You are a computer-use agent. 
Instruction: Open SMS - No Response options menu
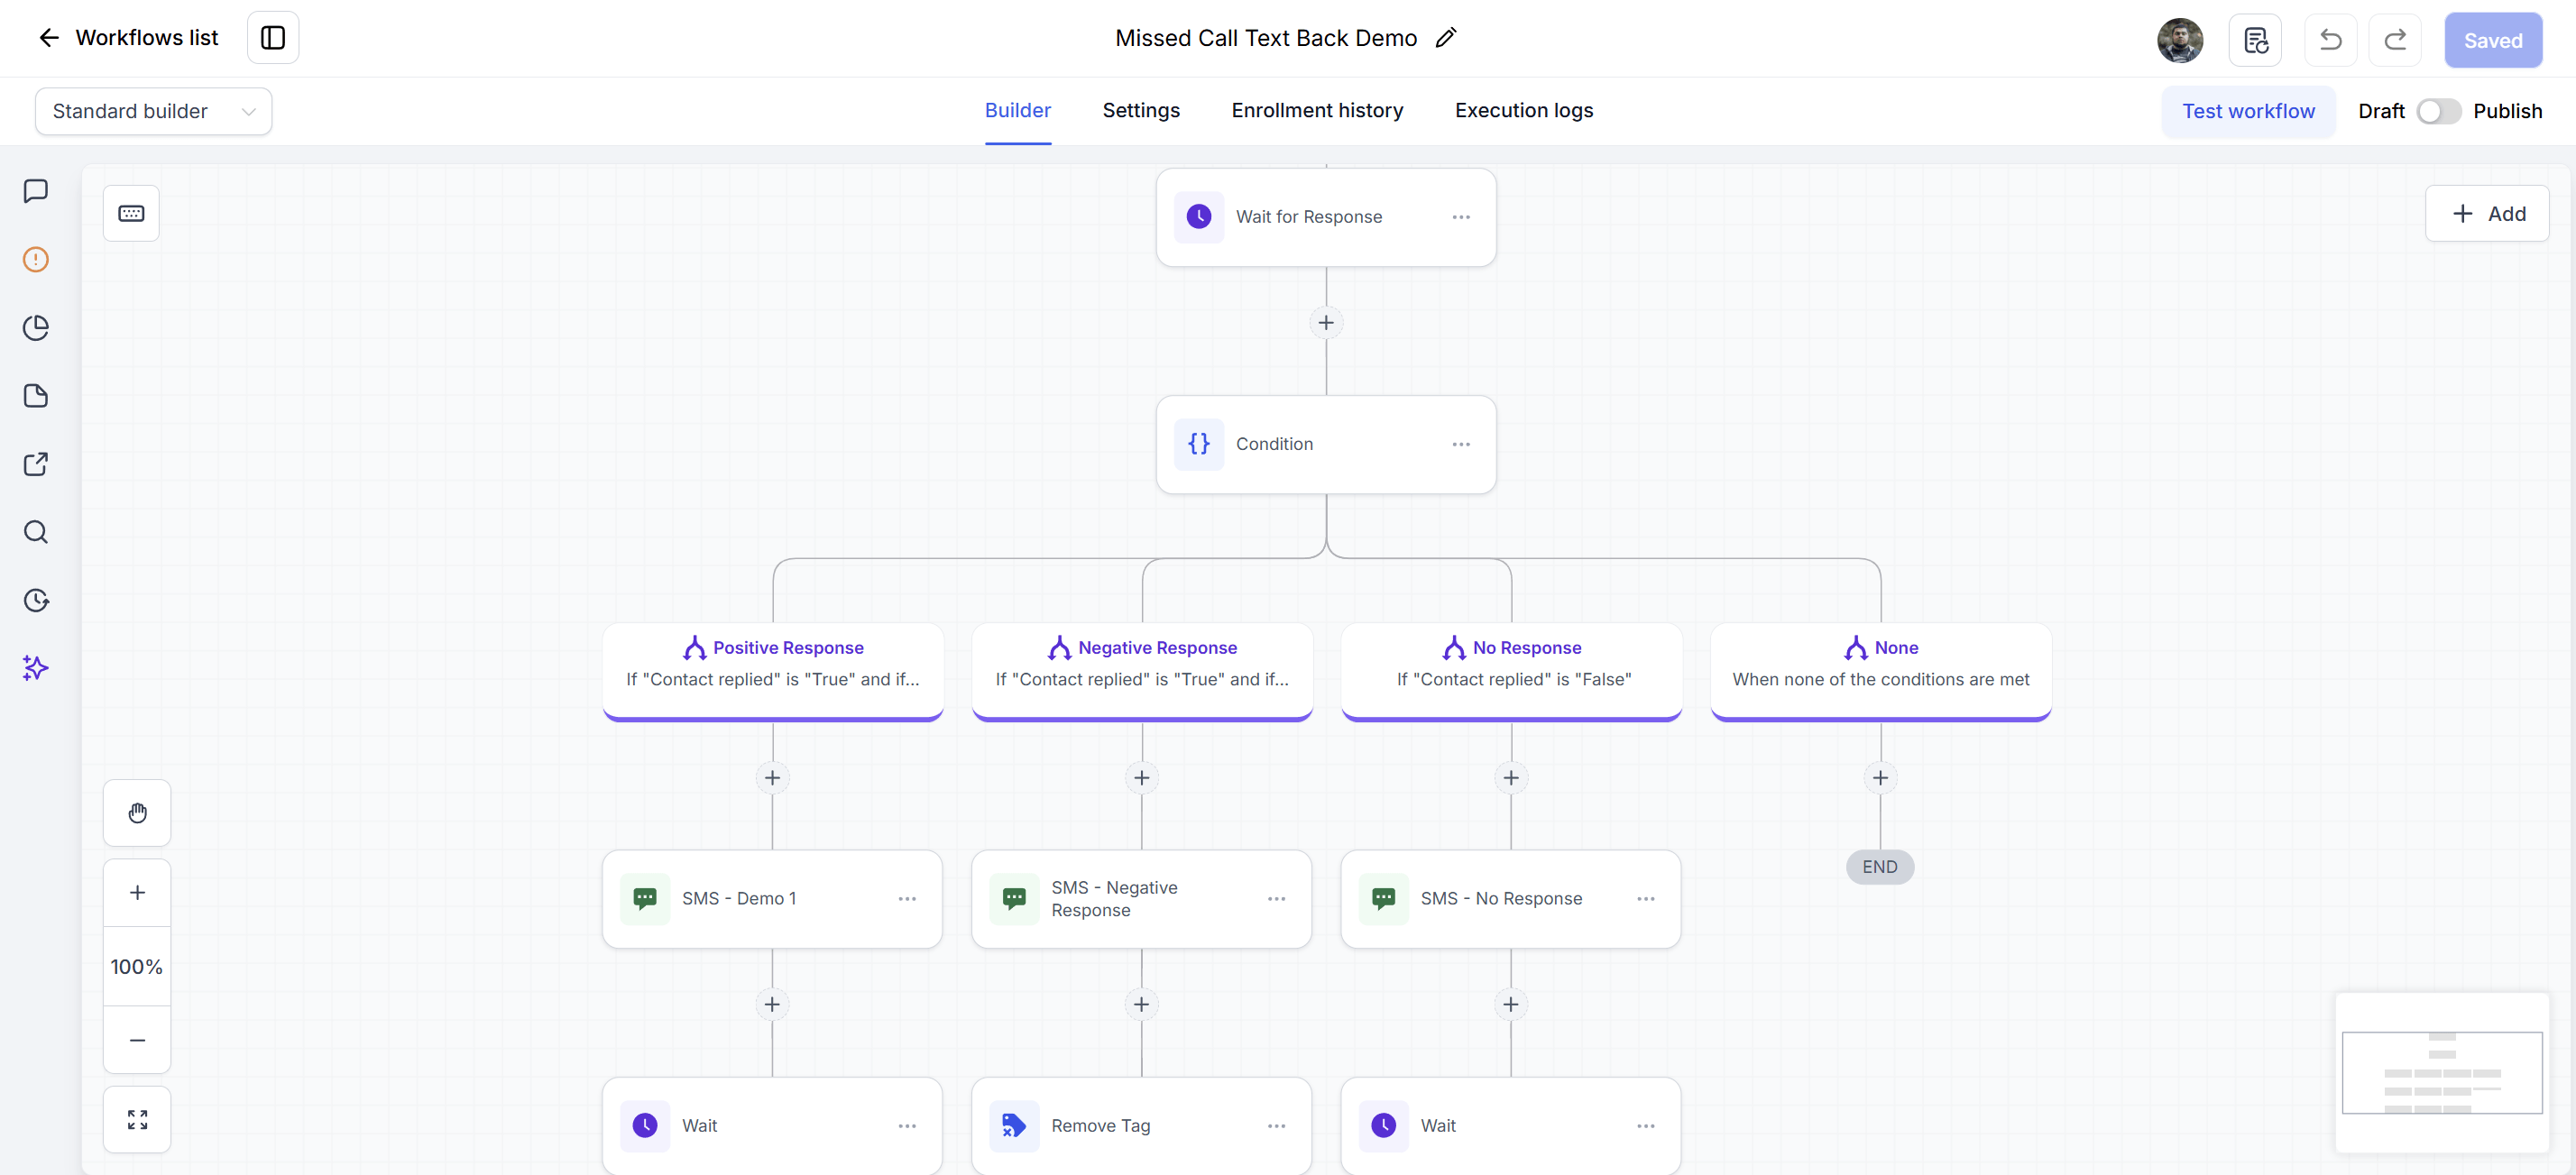pyautogui.click(x=1646, y=899)
